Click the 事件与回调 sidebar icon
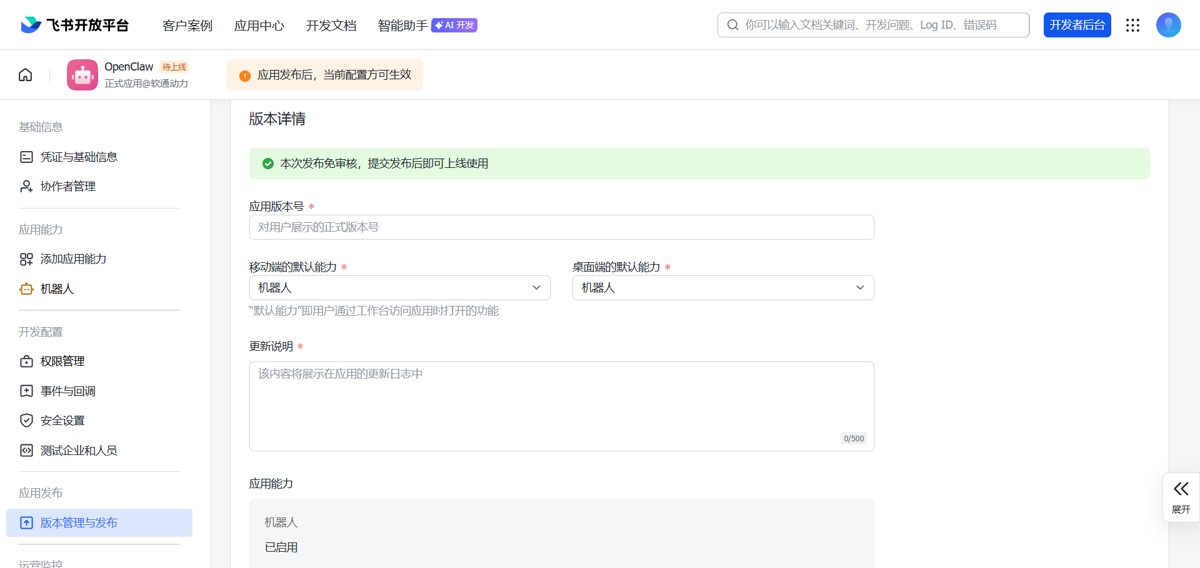This screenshot has height=568, width=1200. click(x=27, y=391)
